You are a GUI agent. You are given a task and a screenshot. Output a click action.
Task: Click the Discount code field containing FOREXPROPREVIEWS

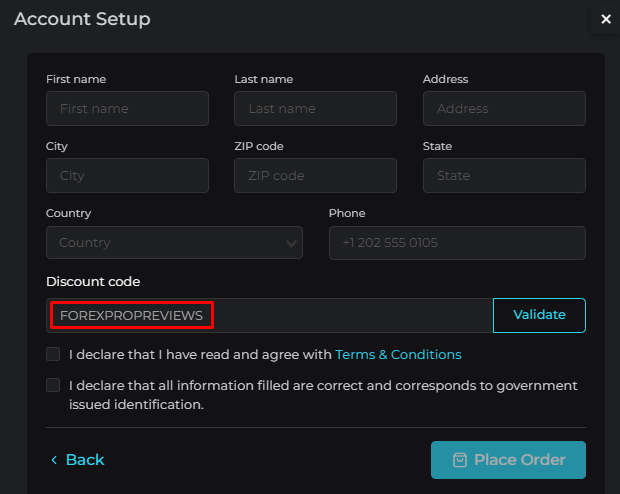point(270,315)
